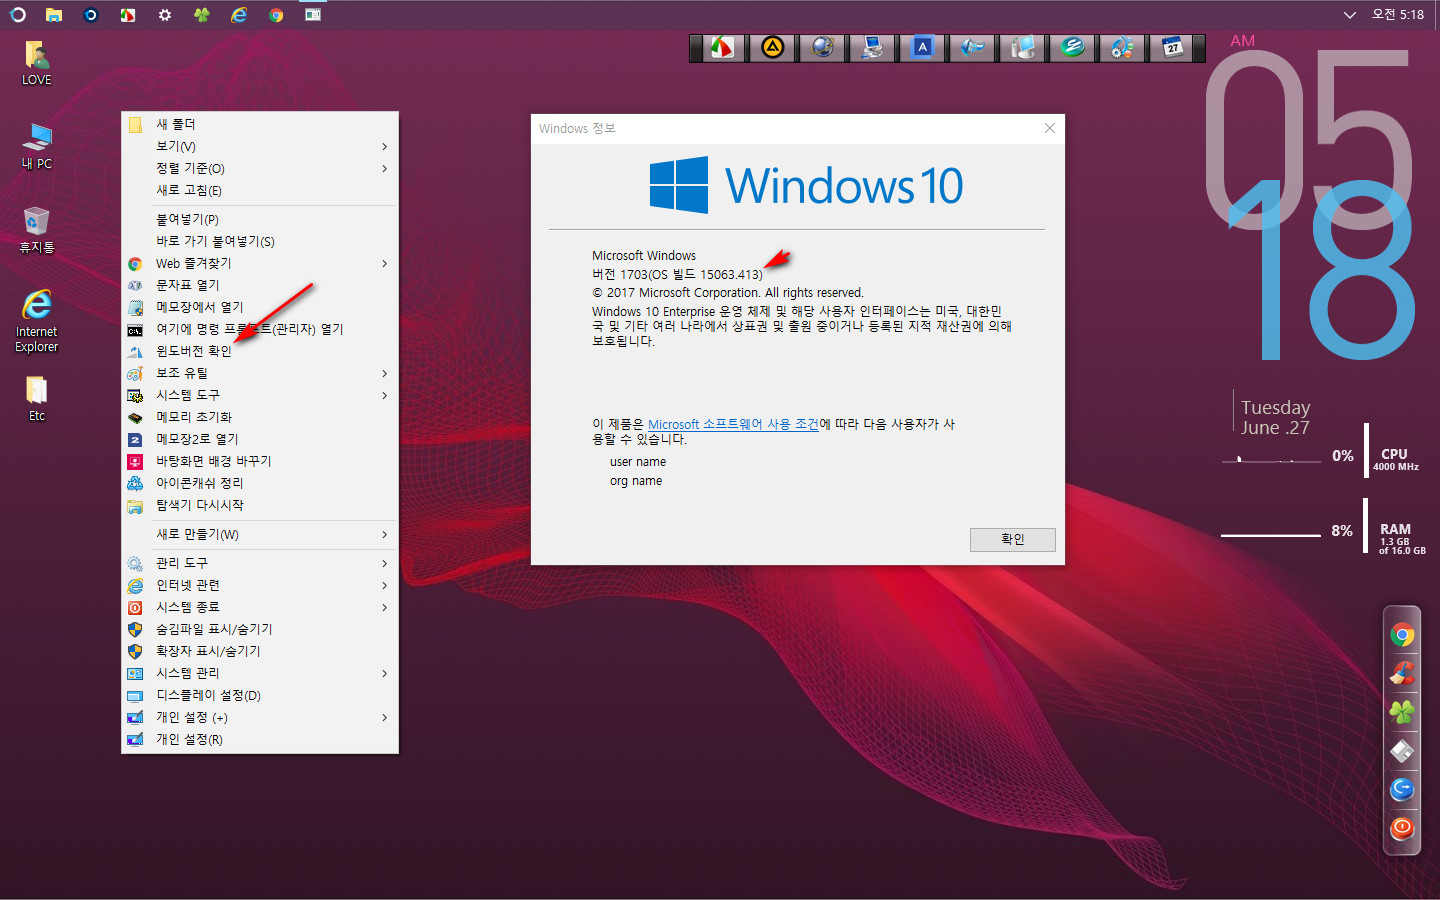
Task: Expand the Web 즐겨찾기 submenu
Action: [260, 263]
